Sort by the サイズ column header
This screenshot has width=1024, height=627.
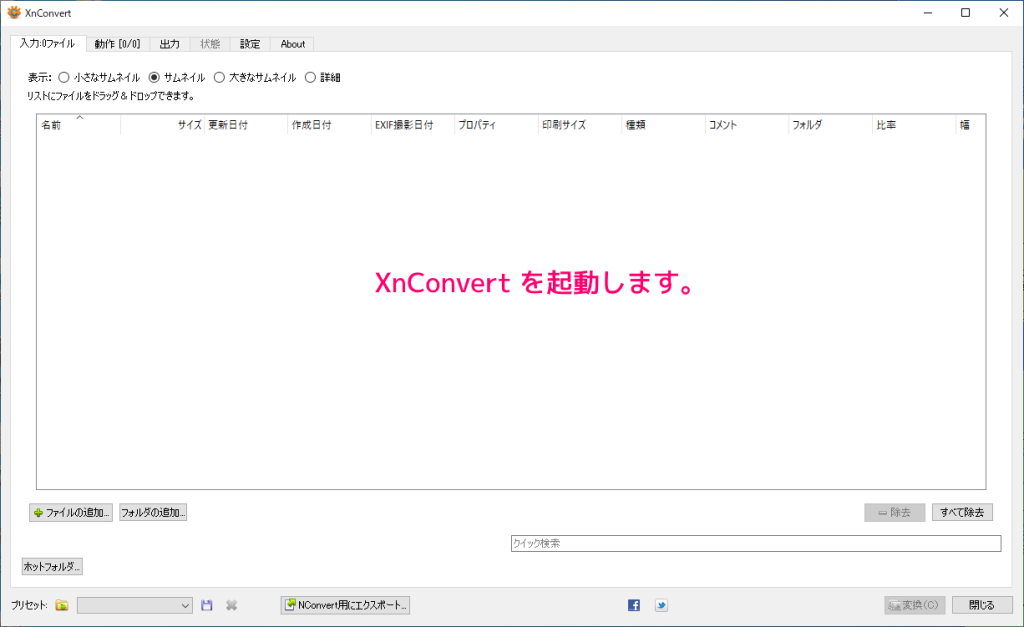pyautogui.click(x=162, y=125)
